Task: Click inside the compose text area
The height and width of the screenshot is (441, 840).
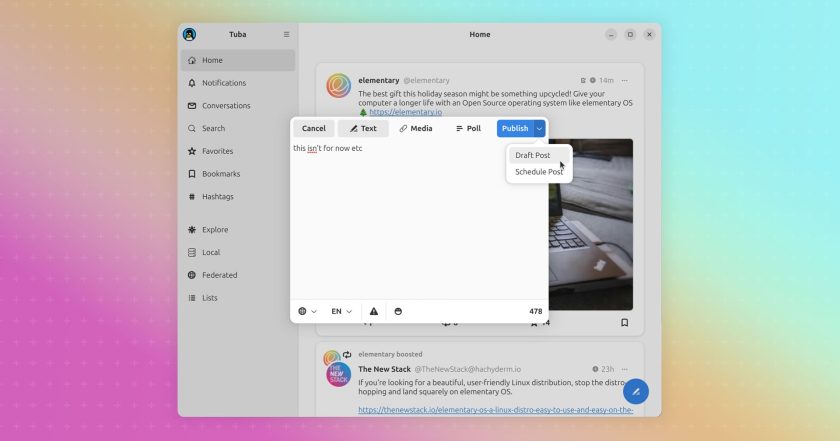Action: (419, 220)
